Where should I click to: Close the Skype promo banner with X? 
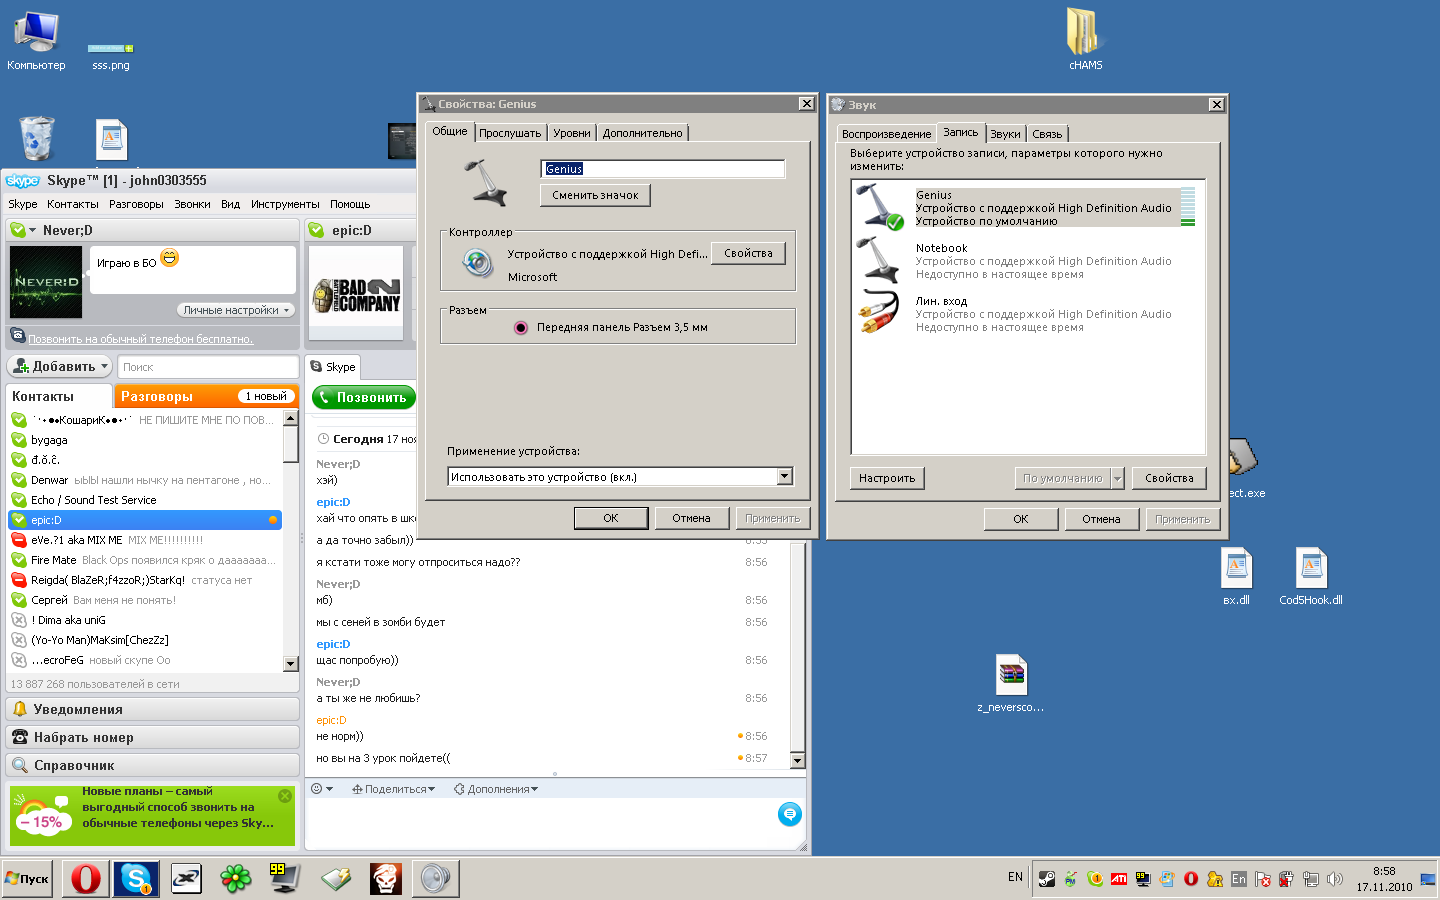click(285, 796)
